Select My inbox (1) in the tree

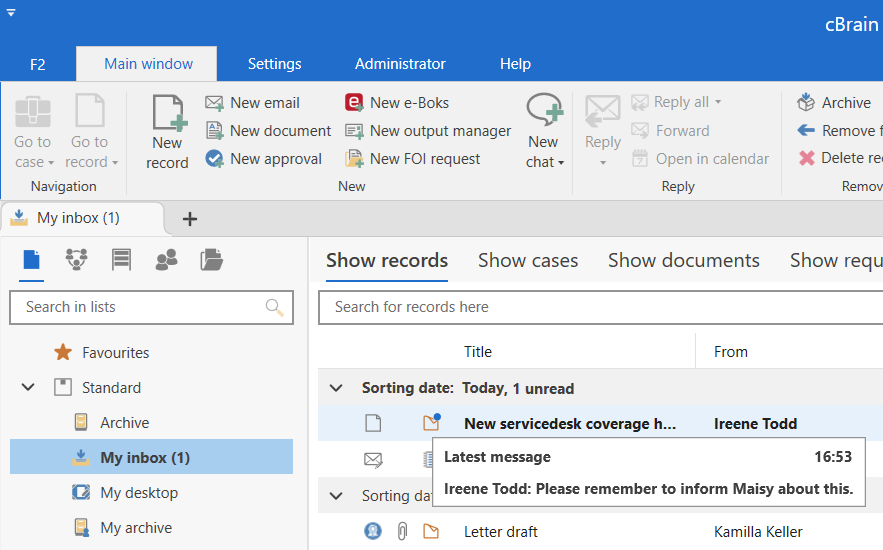[x=151, y=457]
